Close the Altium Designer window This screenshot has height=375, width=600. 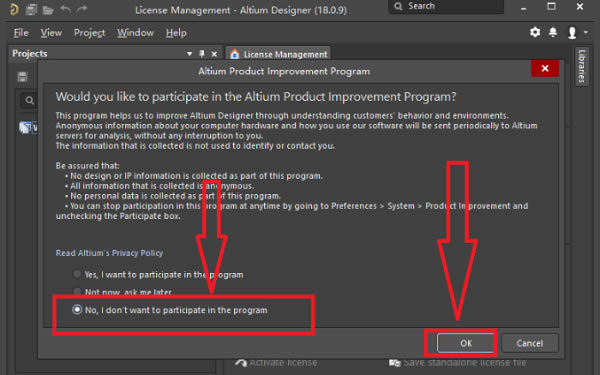(x=580, y=7)
